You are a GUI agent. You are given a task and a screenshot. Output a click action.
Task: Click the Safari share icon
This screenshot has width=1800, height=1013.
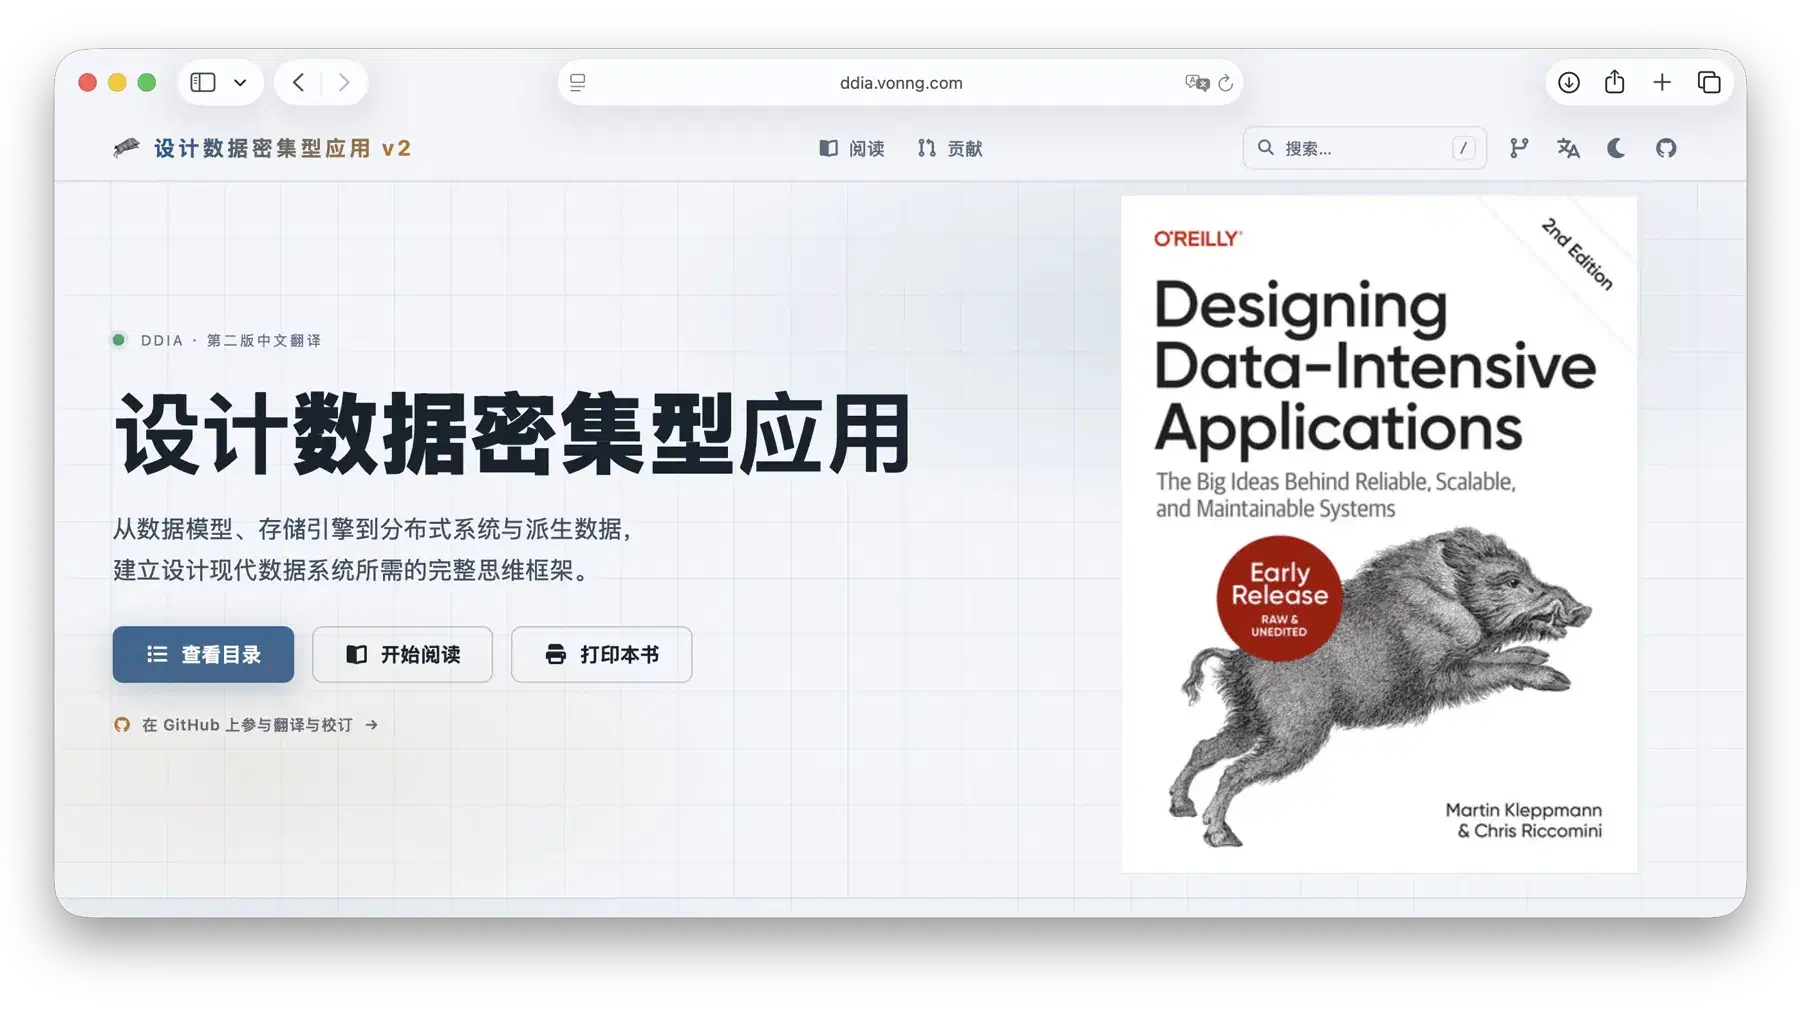[1614, 82]
